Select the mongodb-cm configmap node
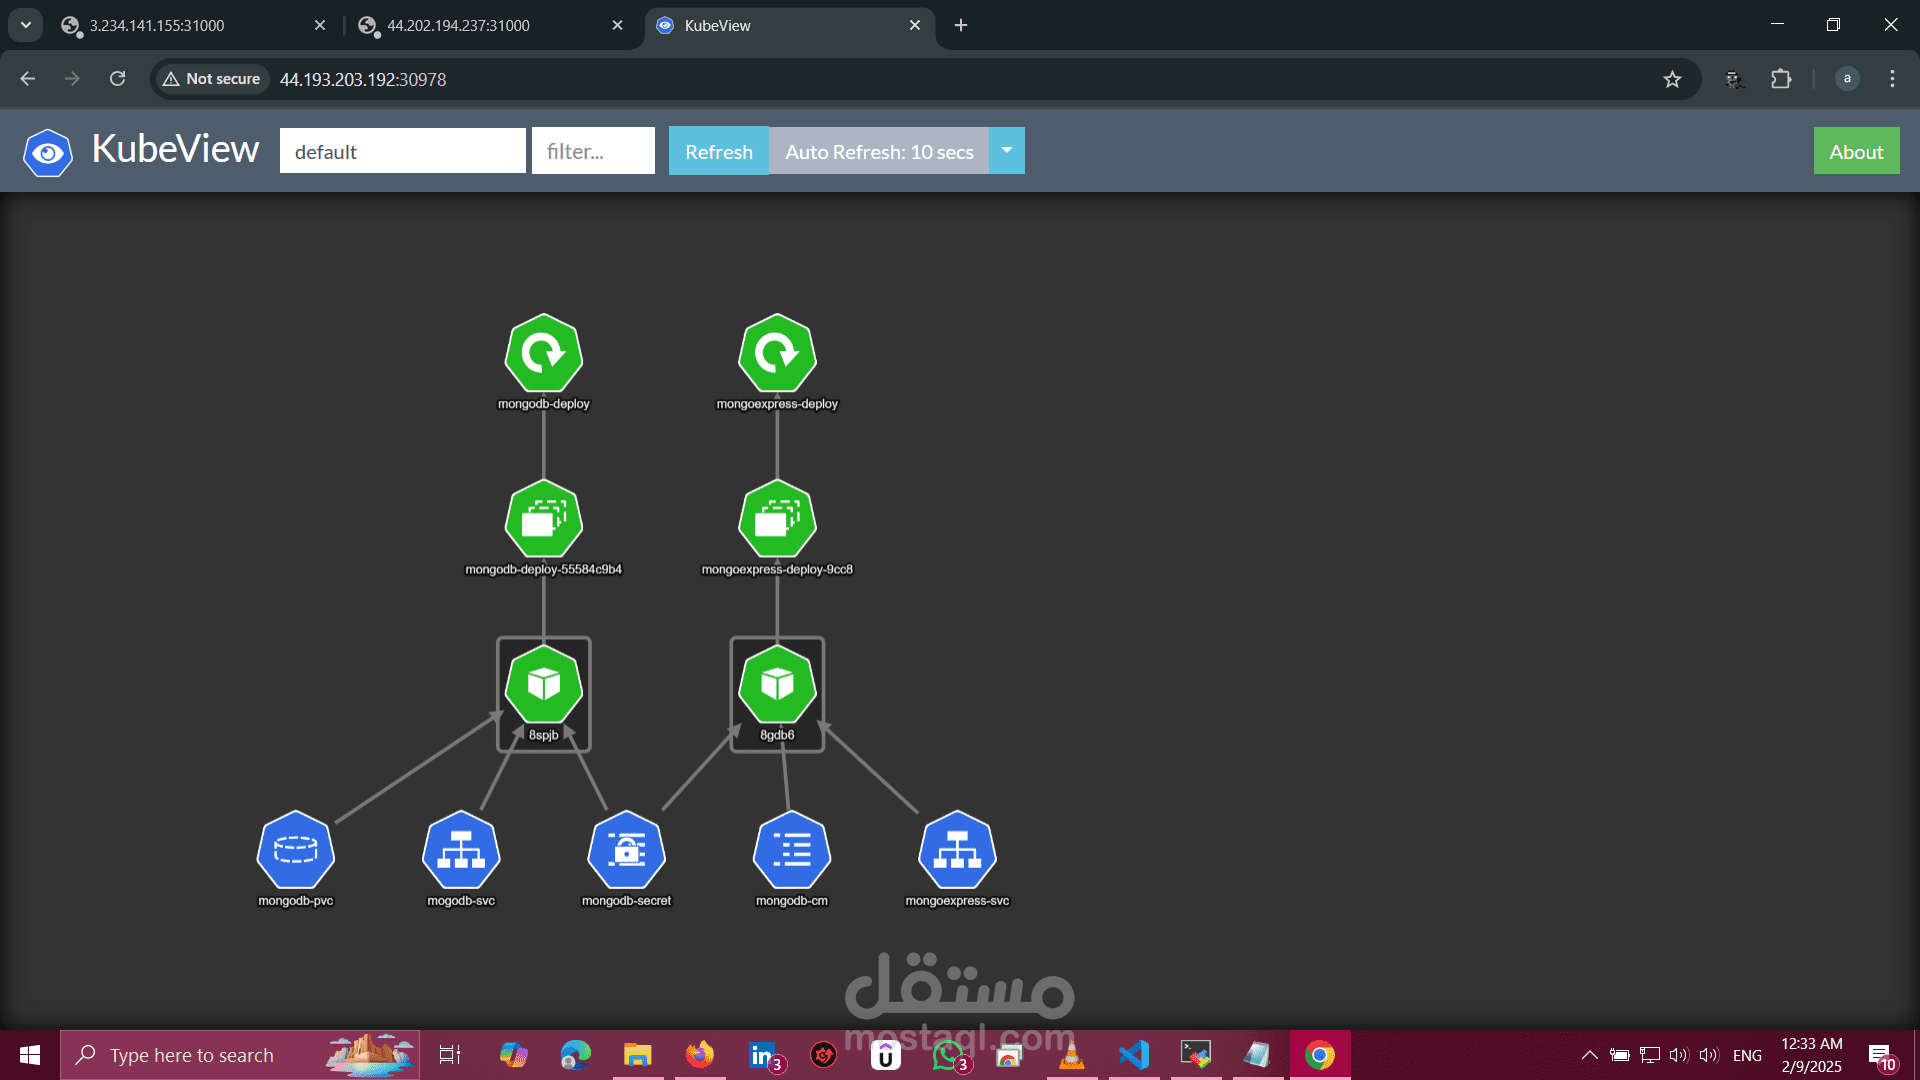This screenshot has width=1920, height=1080. pyautogui.click(x=792, y=850)
